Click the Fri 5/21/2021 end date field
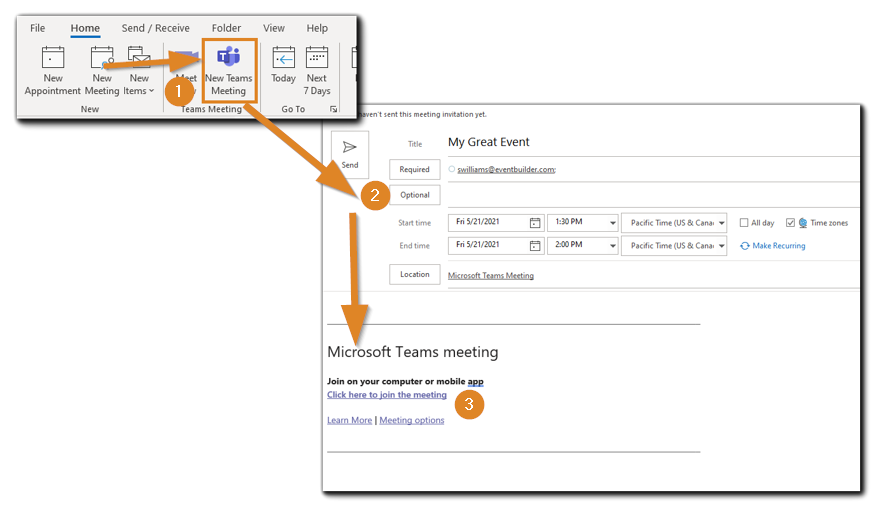Viewport: 884px width, 511px height. (496, 245)
